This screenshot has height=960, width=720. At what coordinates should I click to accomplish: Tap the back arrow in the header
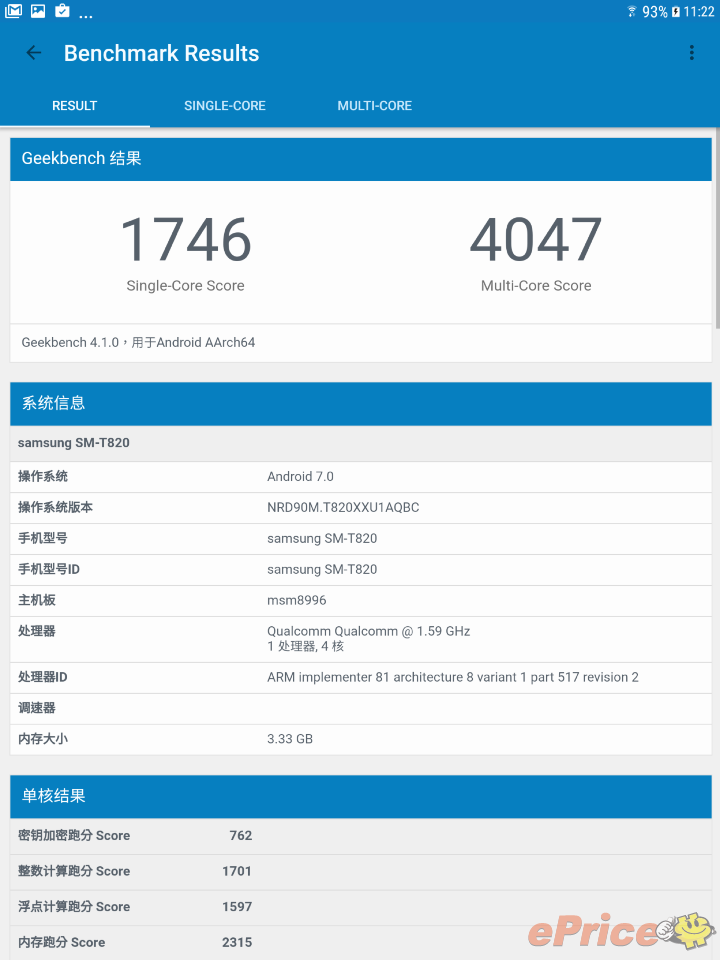(x=34, y=53)
